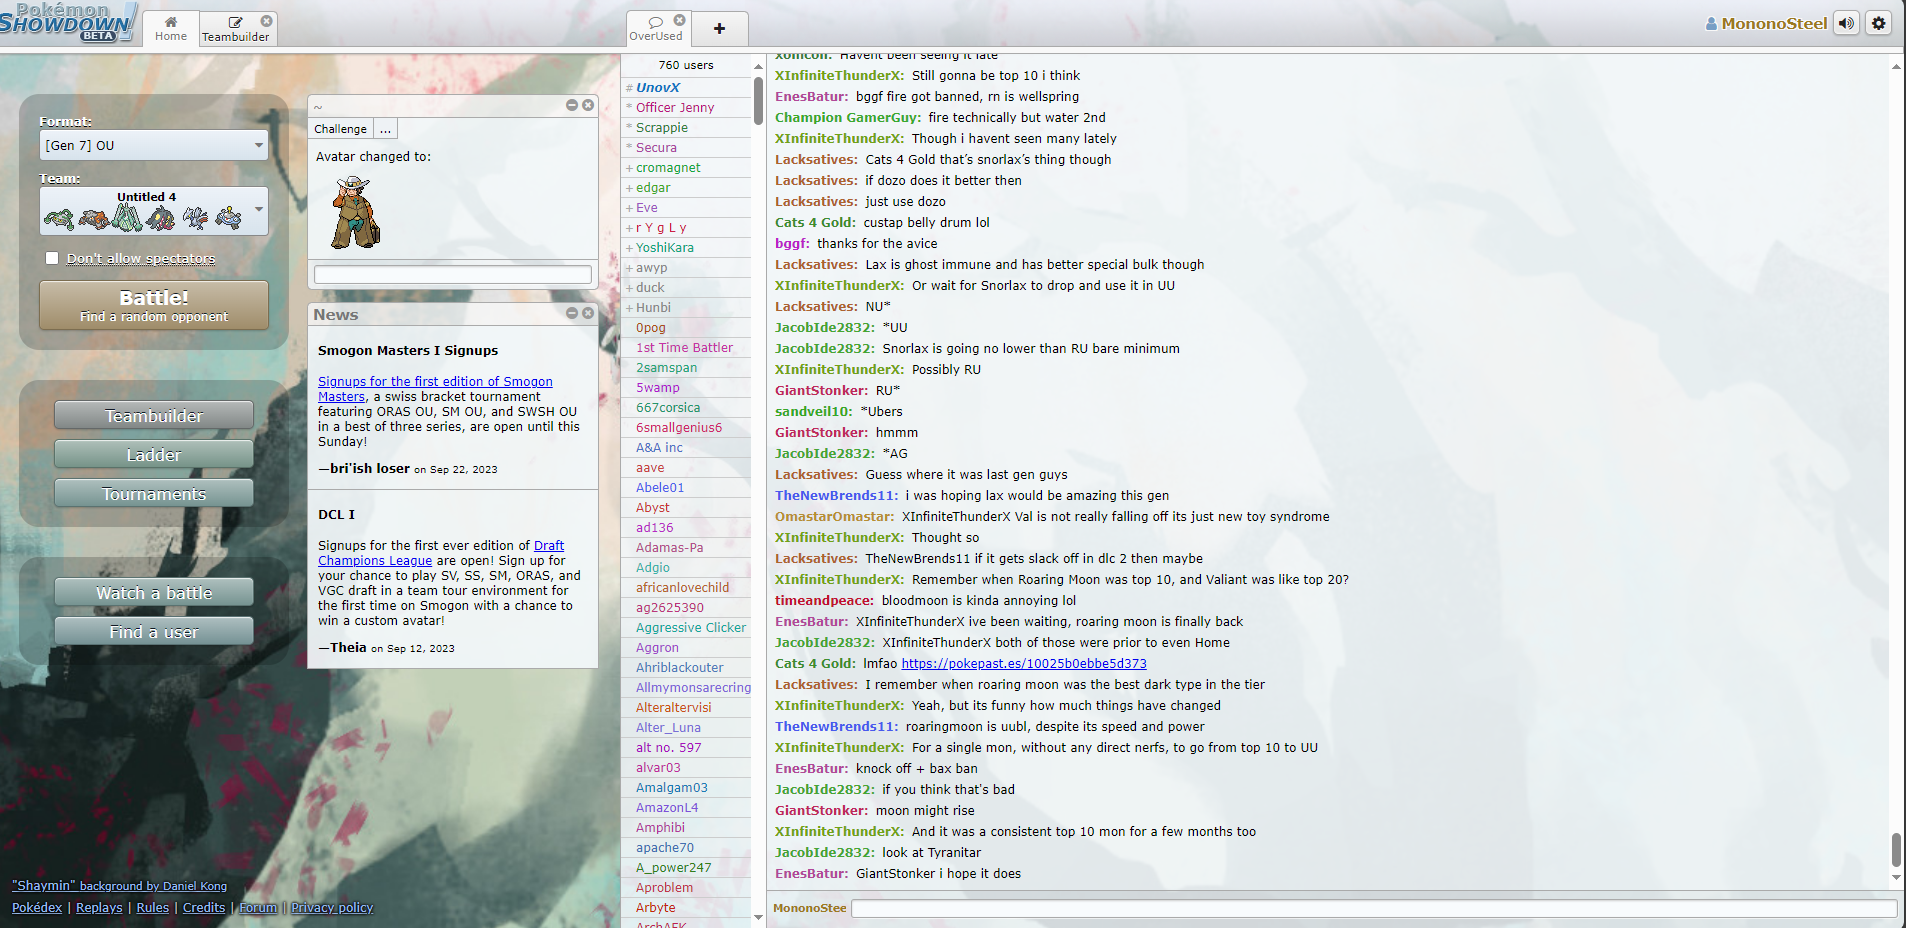Open the Credits footer link
The height and width of the screenshot is (928, 1906).
[x=204, y=907]
